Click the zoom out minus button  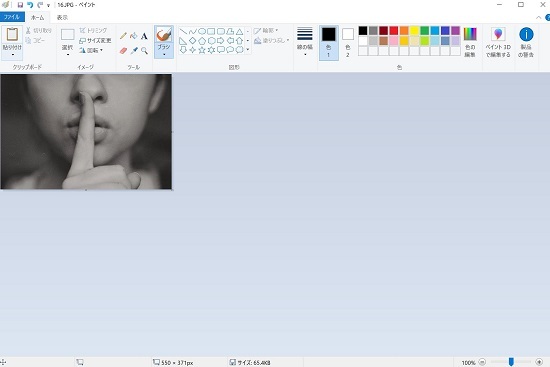tap(482, 362)
